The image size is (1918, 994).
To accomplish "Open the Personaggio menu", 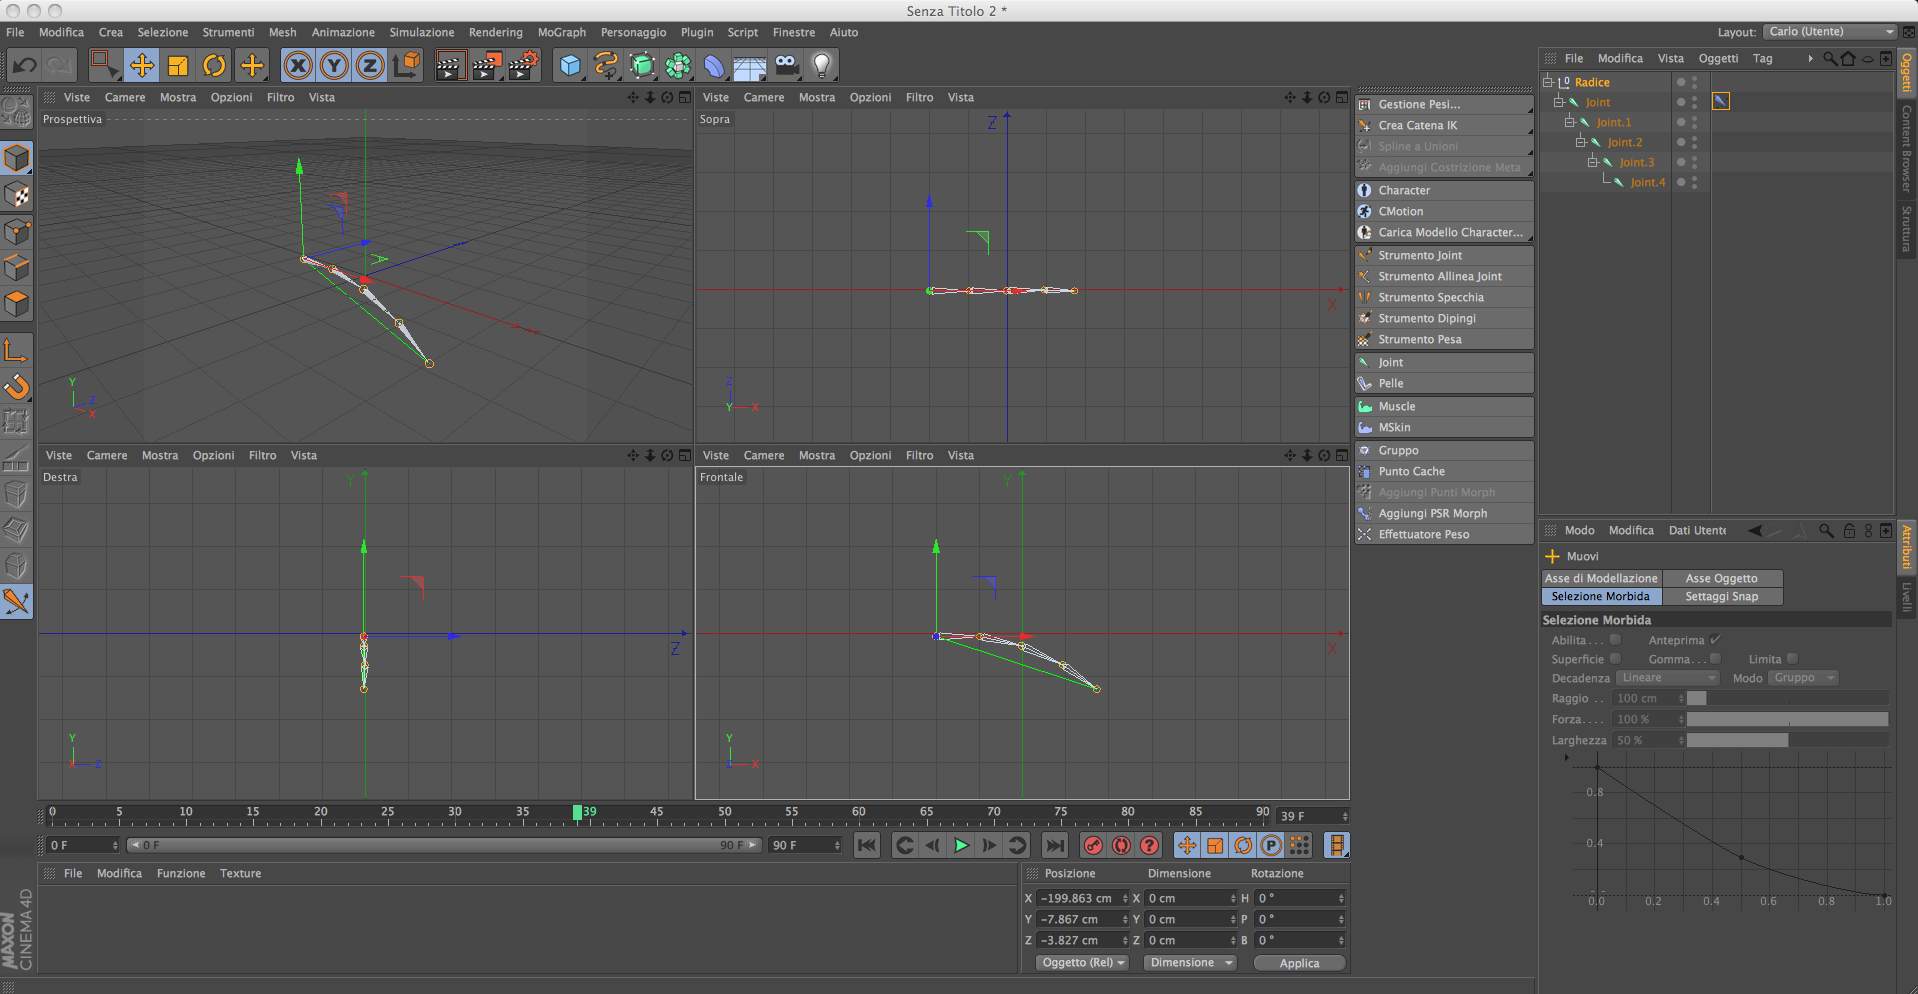I will click(633, 32).
